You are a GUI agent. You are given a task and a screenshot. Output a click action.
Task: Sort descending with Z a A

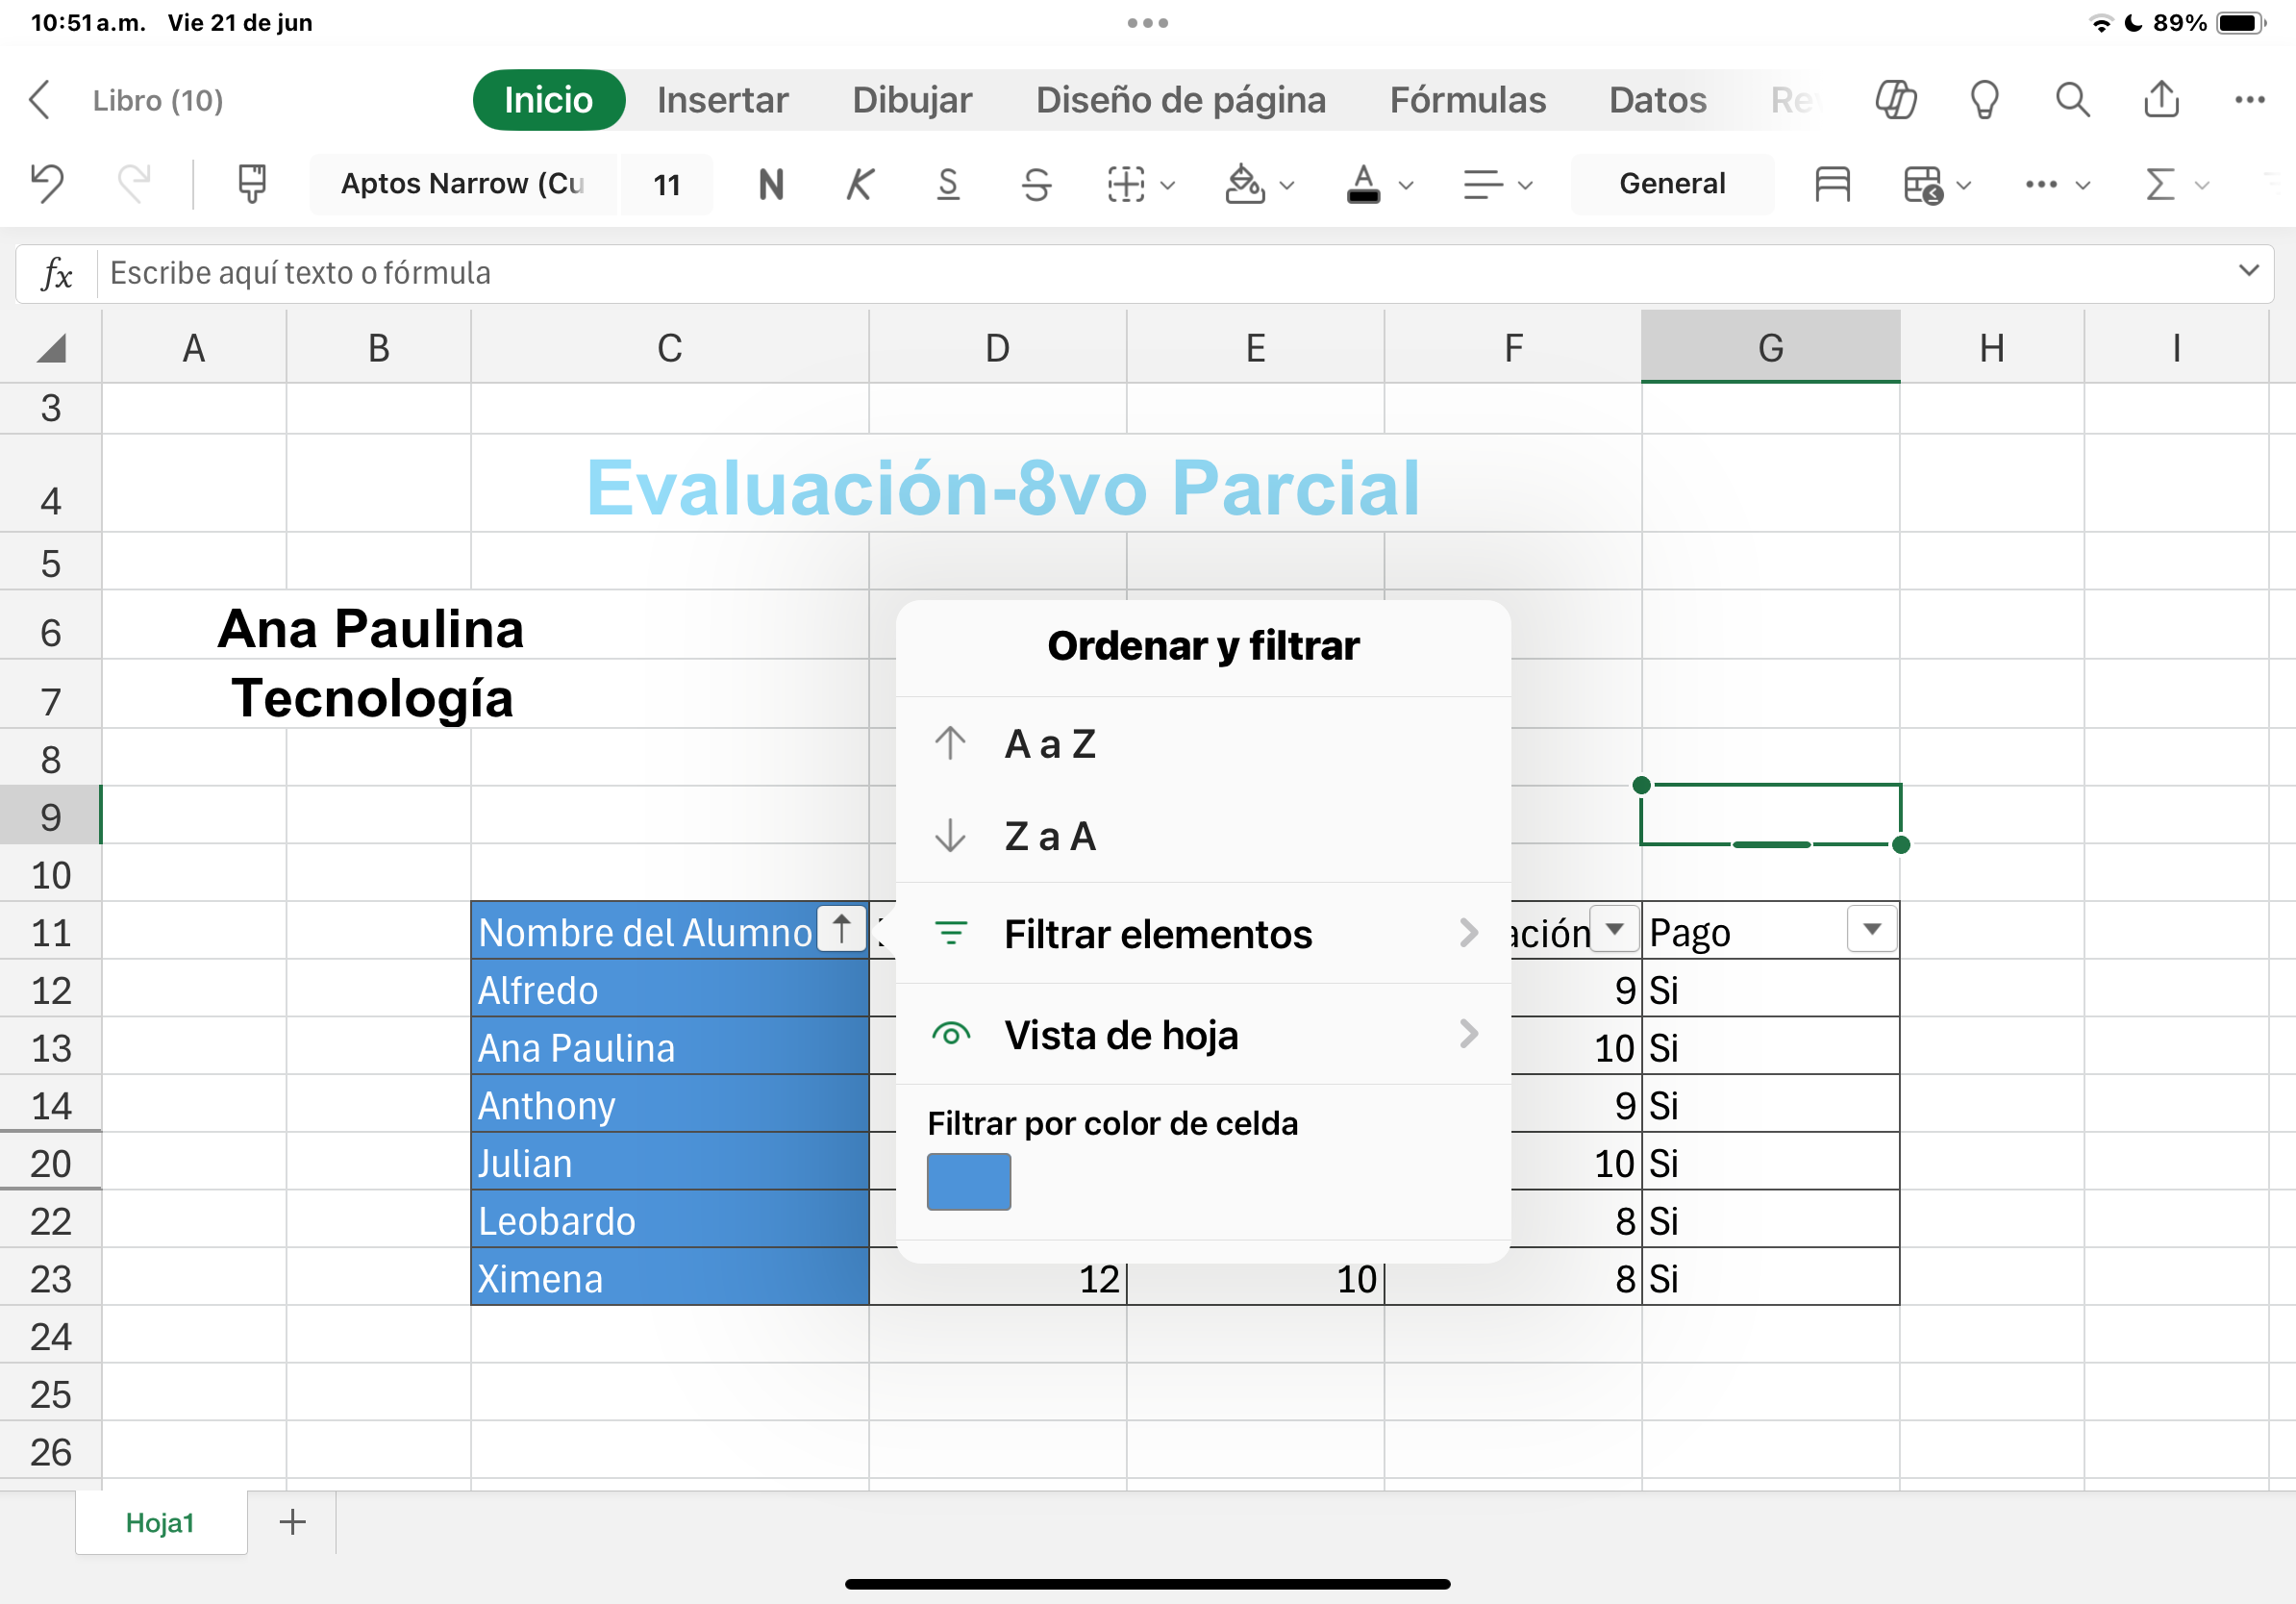pos(1050,836)
